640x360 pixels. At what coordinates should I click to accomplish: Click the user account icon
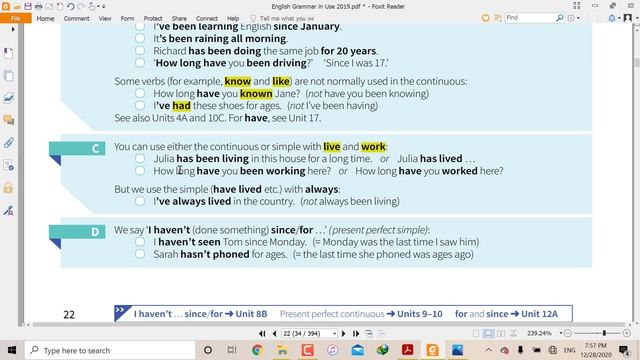tap(628, 18)
